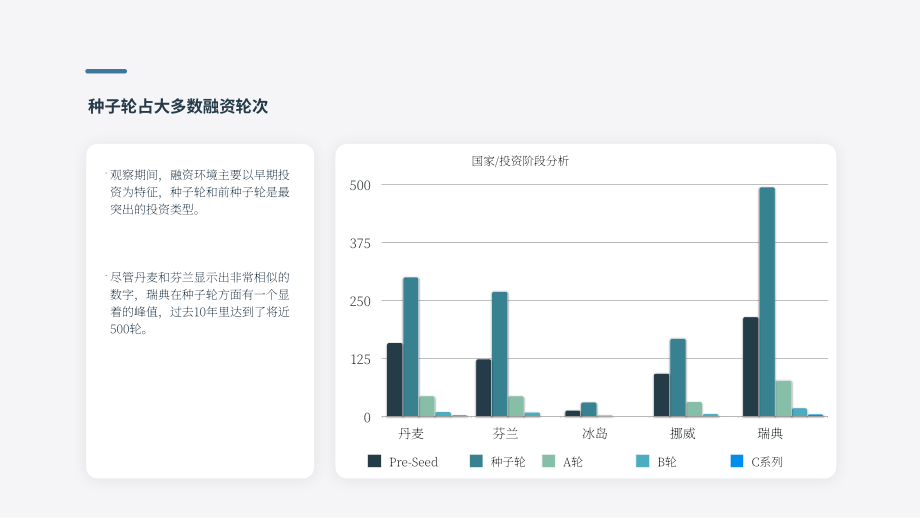
Task: Click the 375 y-axis value
Action: coord(360,243)
